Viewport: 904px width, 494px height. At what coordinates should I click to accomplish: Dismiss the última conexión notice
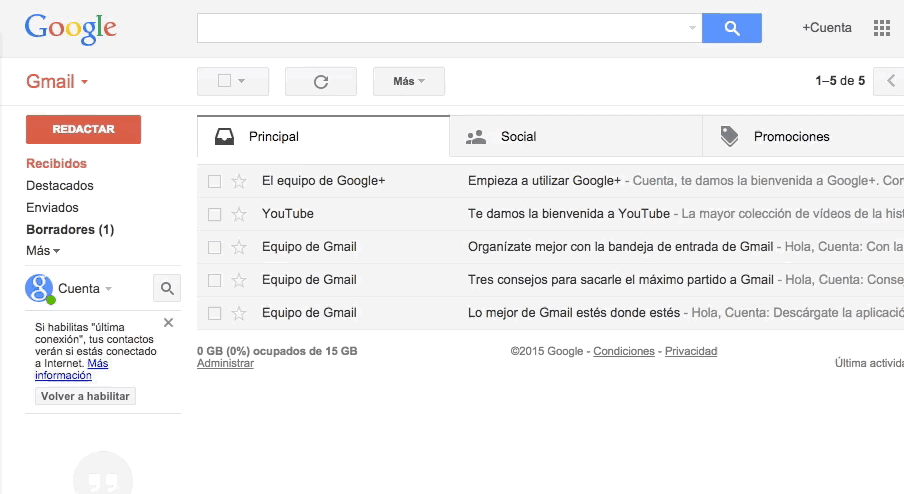tap(168, 323)
